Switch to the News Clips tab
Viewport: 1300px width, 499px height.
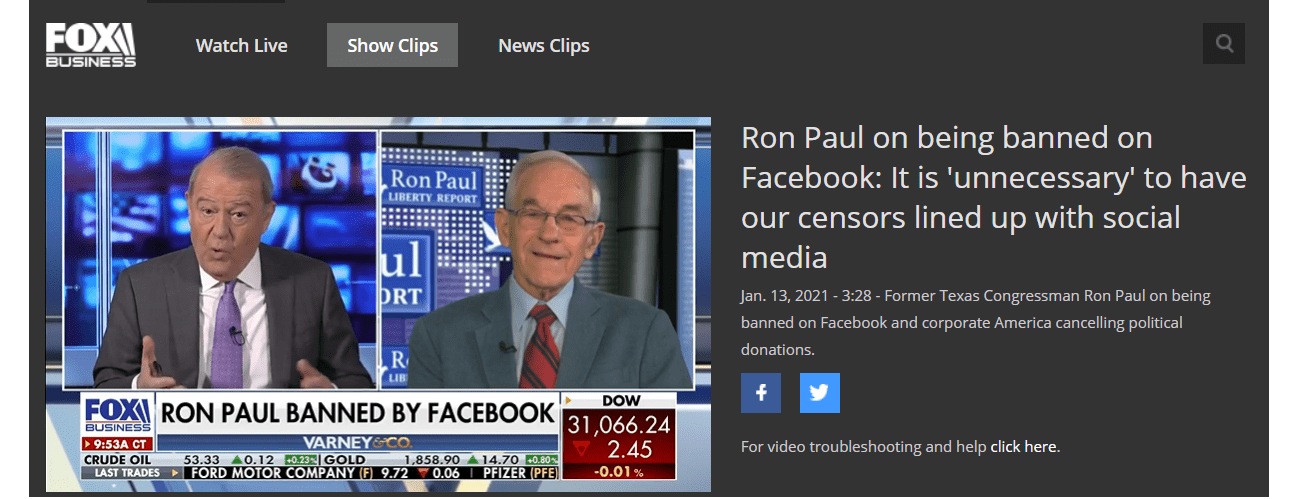point(544,45)
